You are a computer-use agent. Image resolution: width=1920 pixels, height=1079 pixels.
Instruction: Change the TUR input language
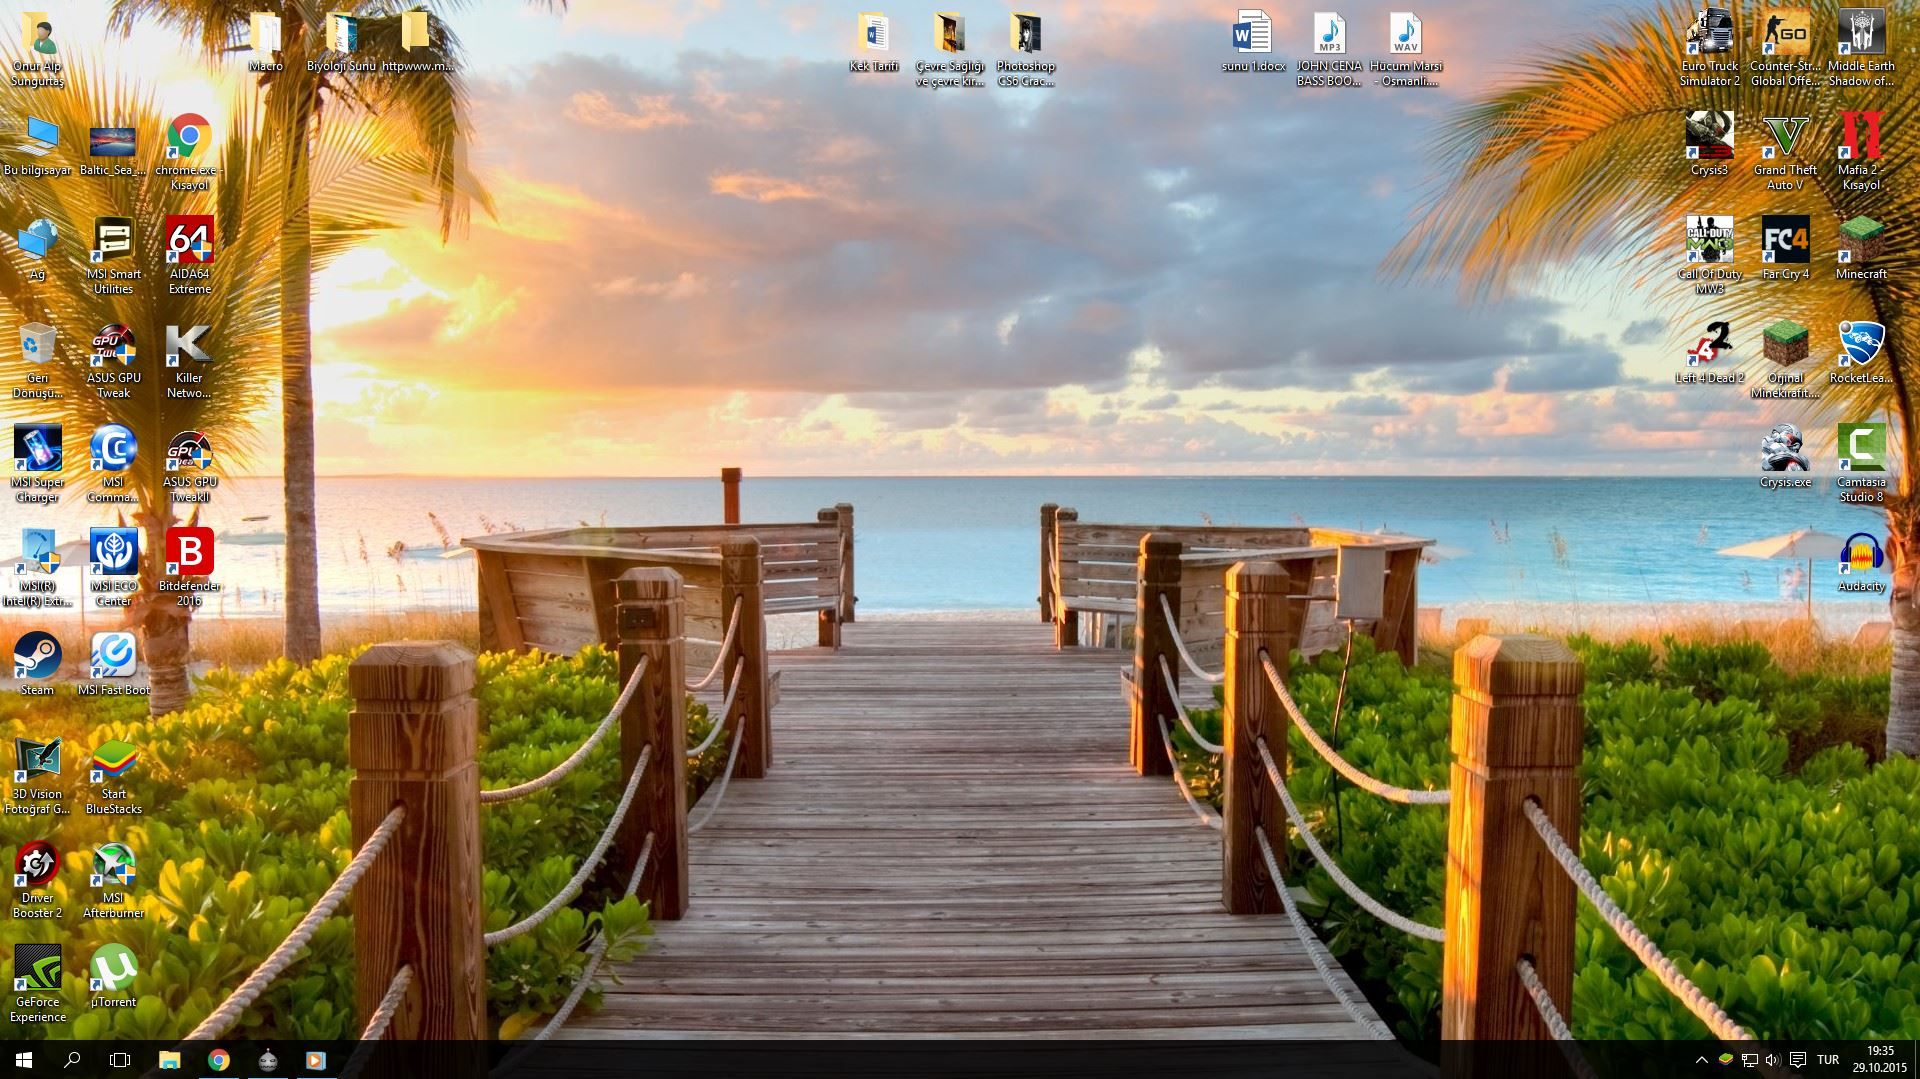click(1828, 1060)
